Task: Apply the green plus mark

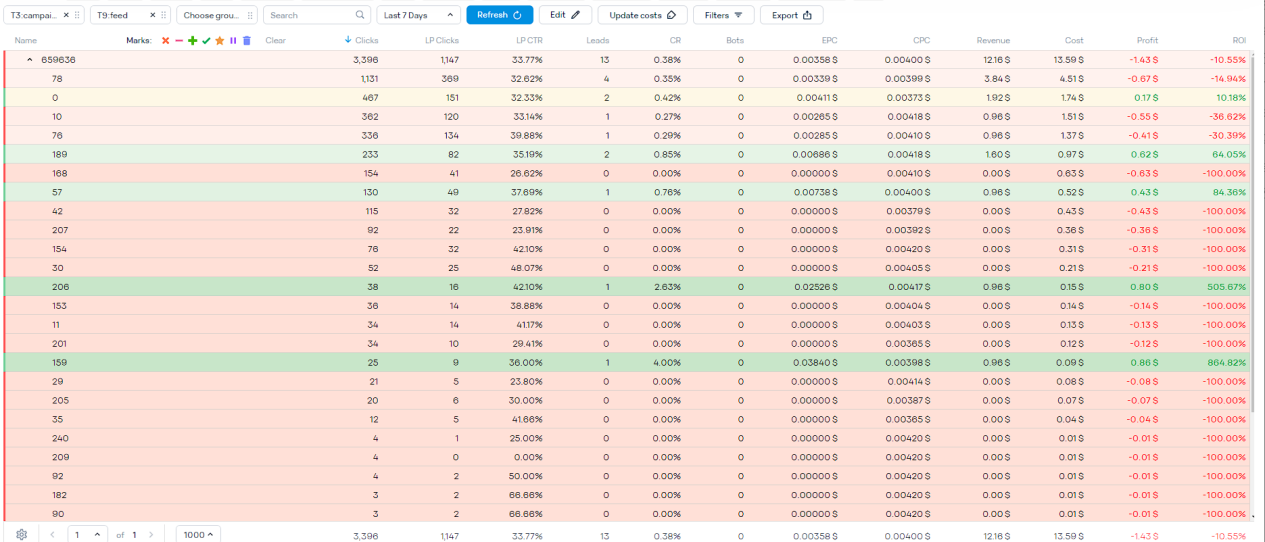Action: [192, 41]
